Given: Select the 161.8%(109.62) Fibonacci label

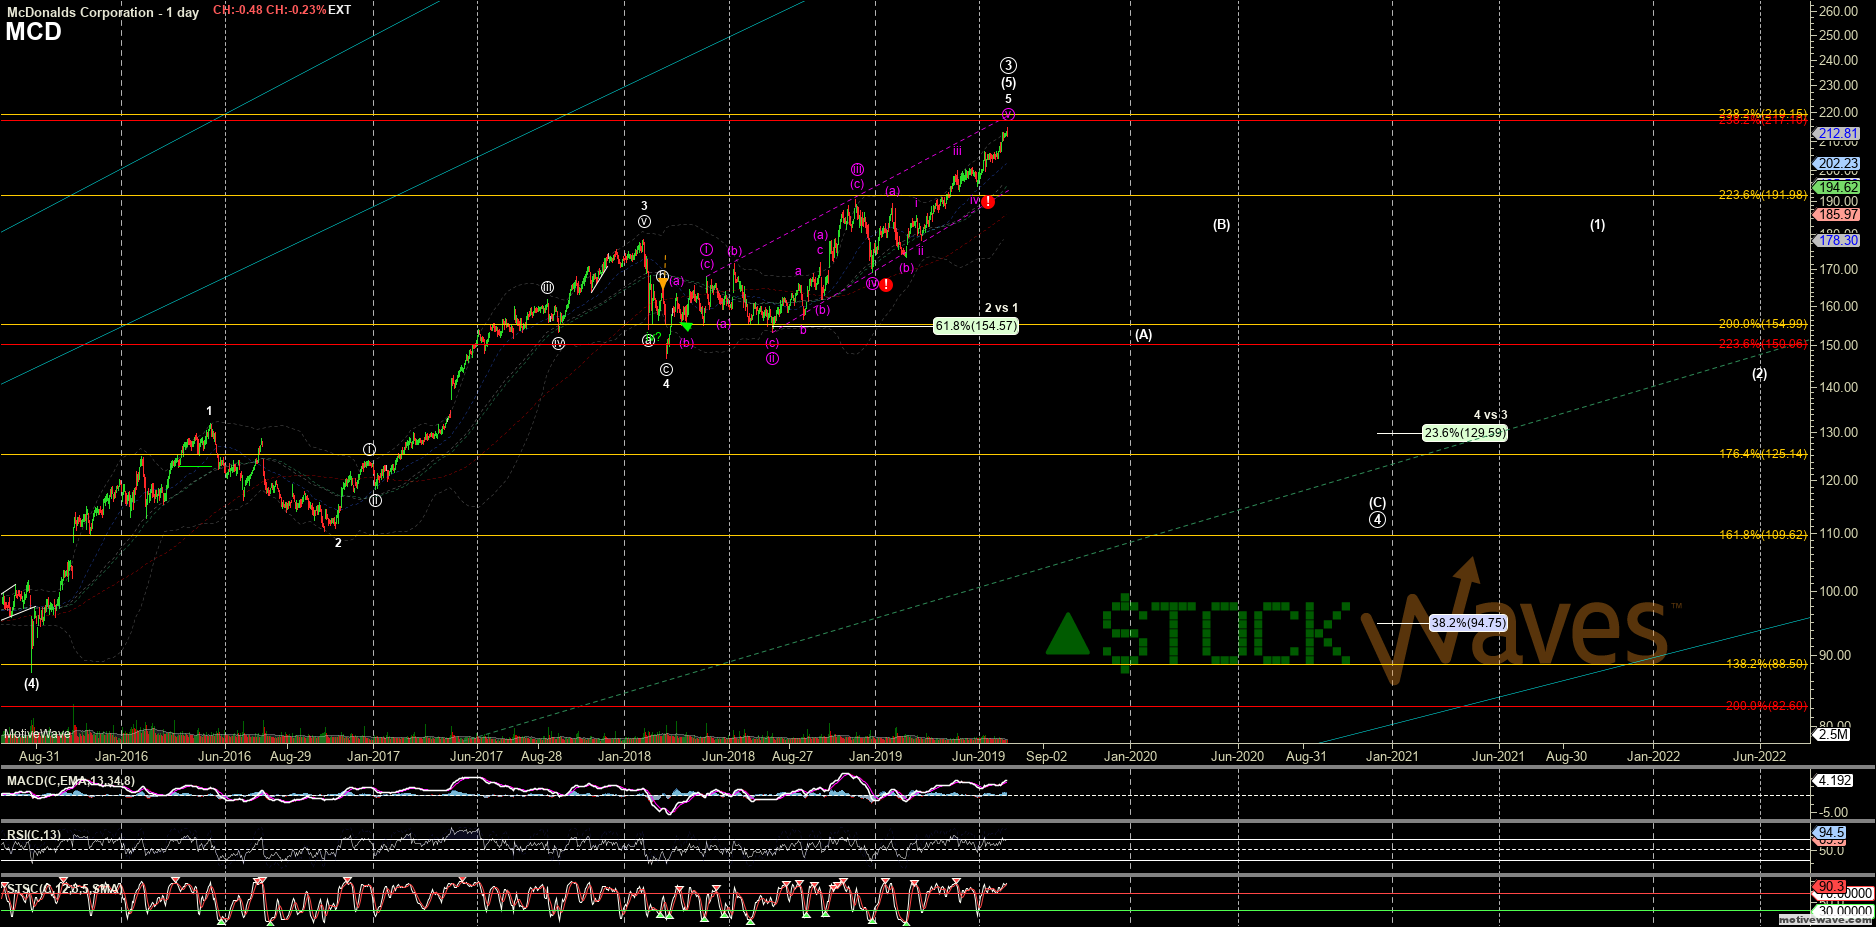Looking at the screenshot, I should [1763, 535].
